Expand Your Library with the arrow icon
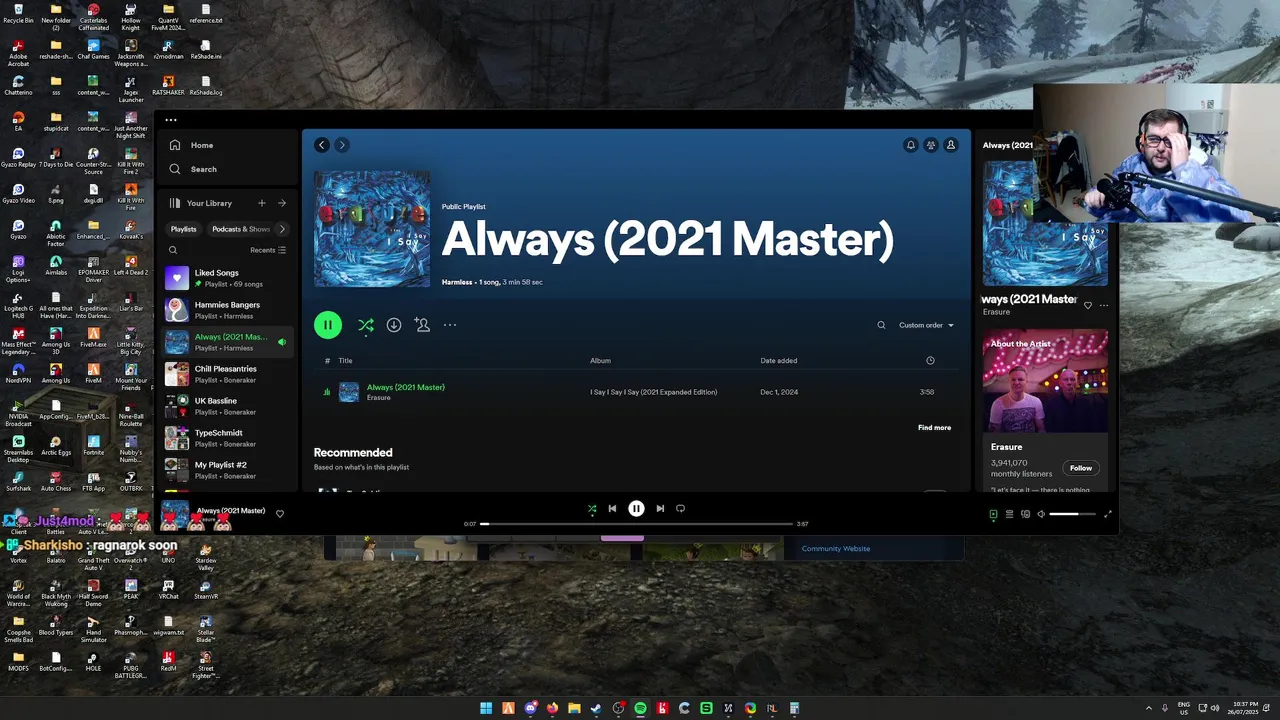The height and width of the screenshot is (720, 1280). 282,203
